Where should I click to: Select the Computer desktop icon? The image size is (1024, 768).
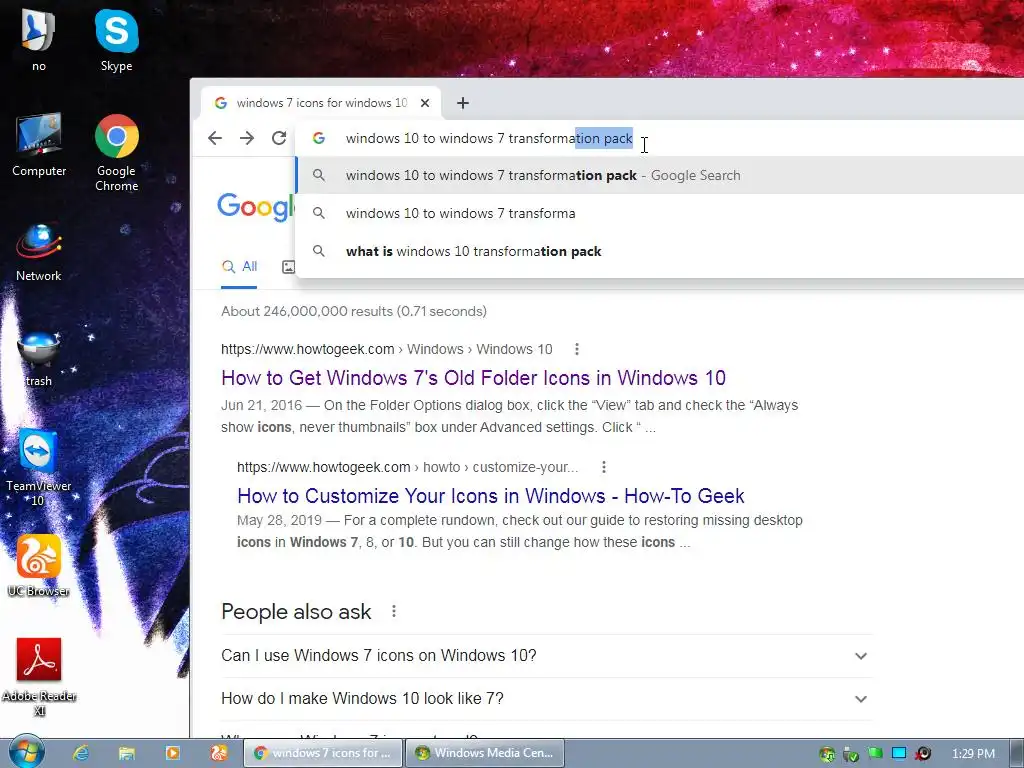pos(39,144)
